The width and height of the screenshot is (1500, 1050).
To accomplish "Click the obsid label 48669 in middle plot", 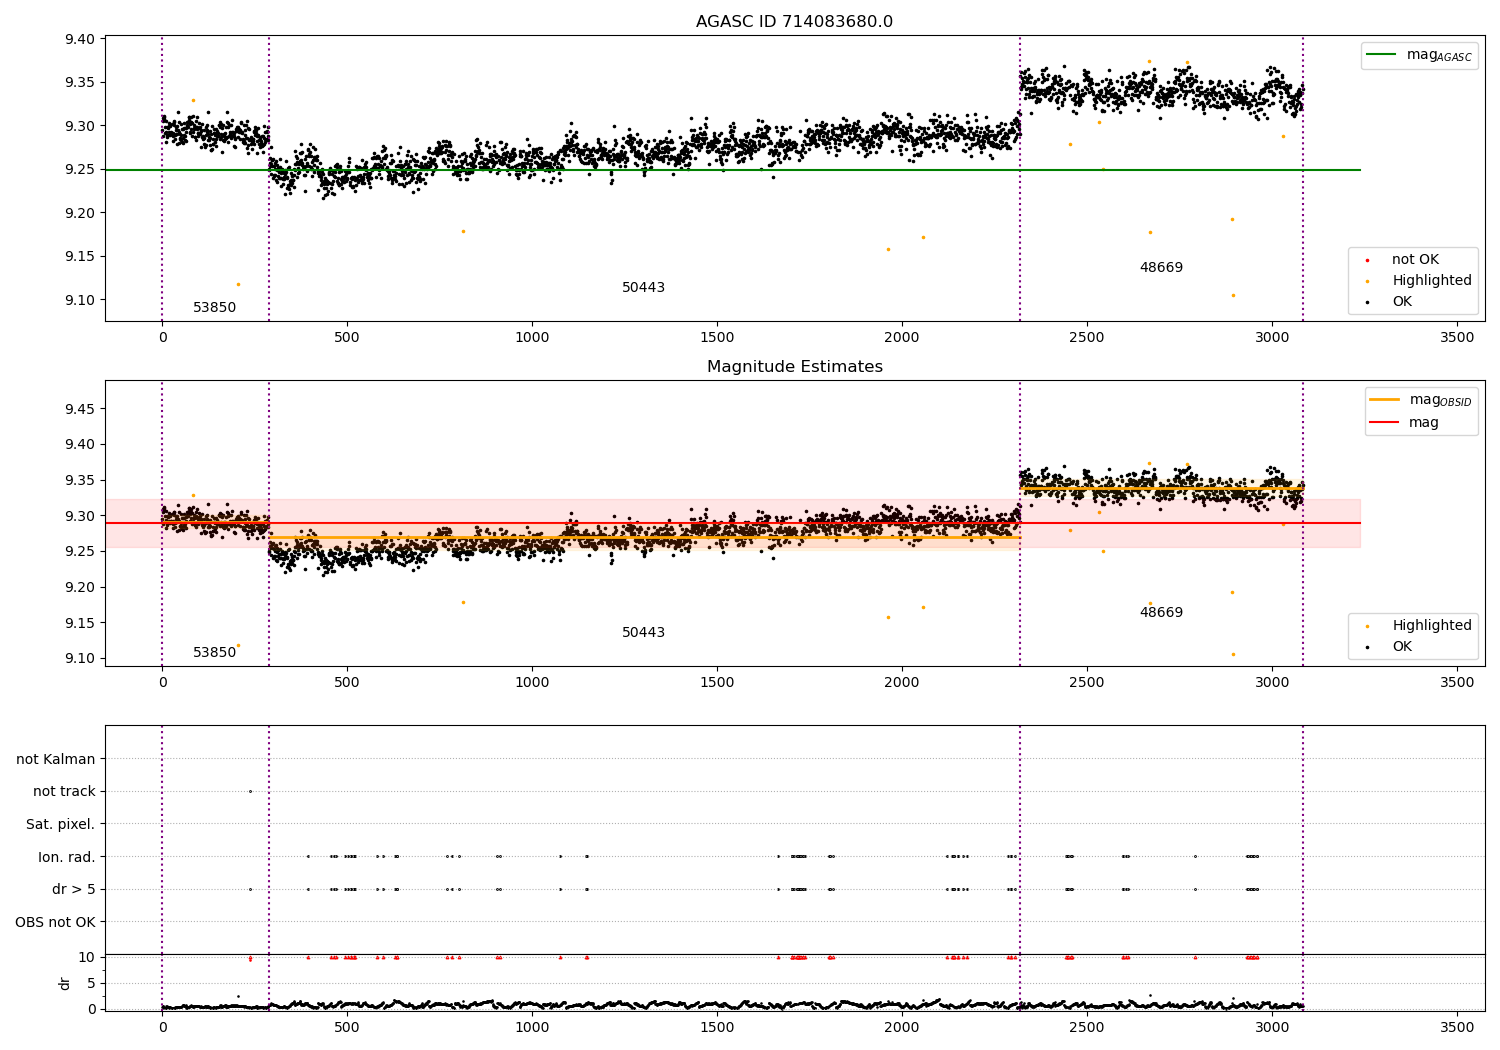I will 1161,613.
